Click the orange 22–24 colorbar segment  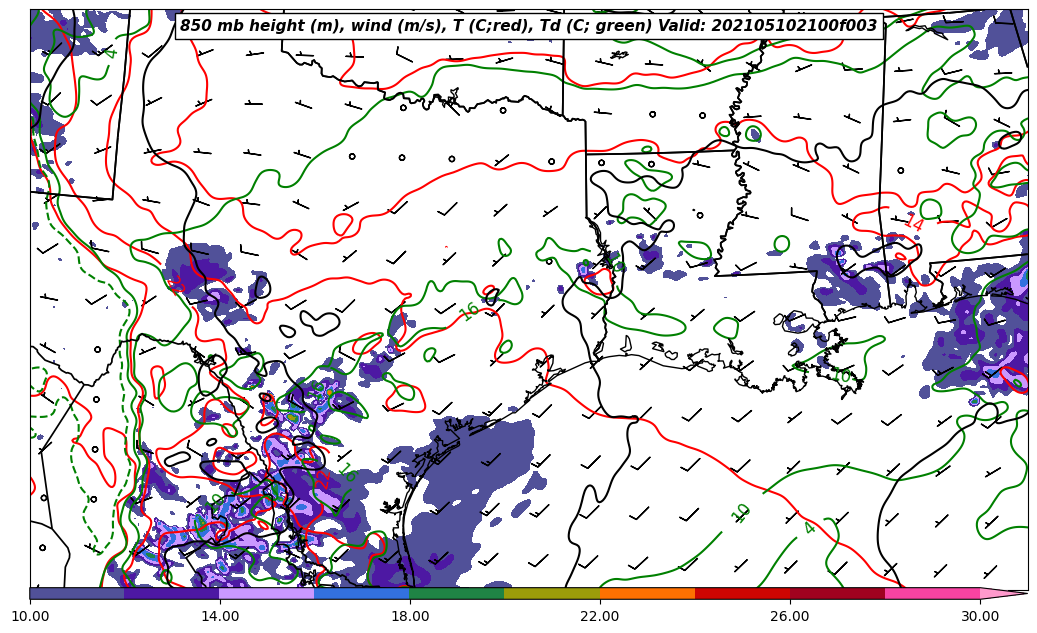tap(646, 593)
